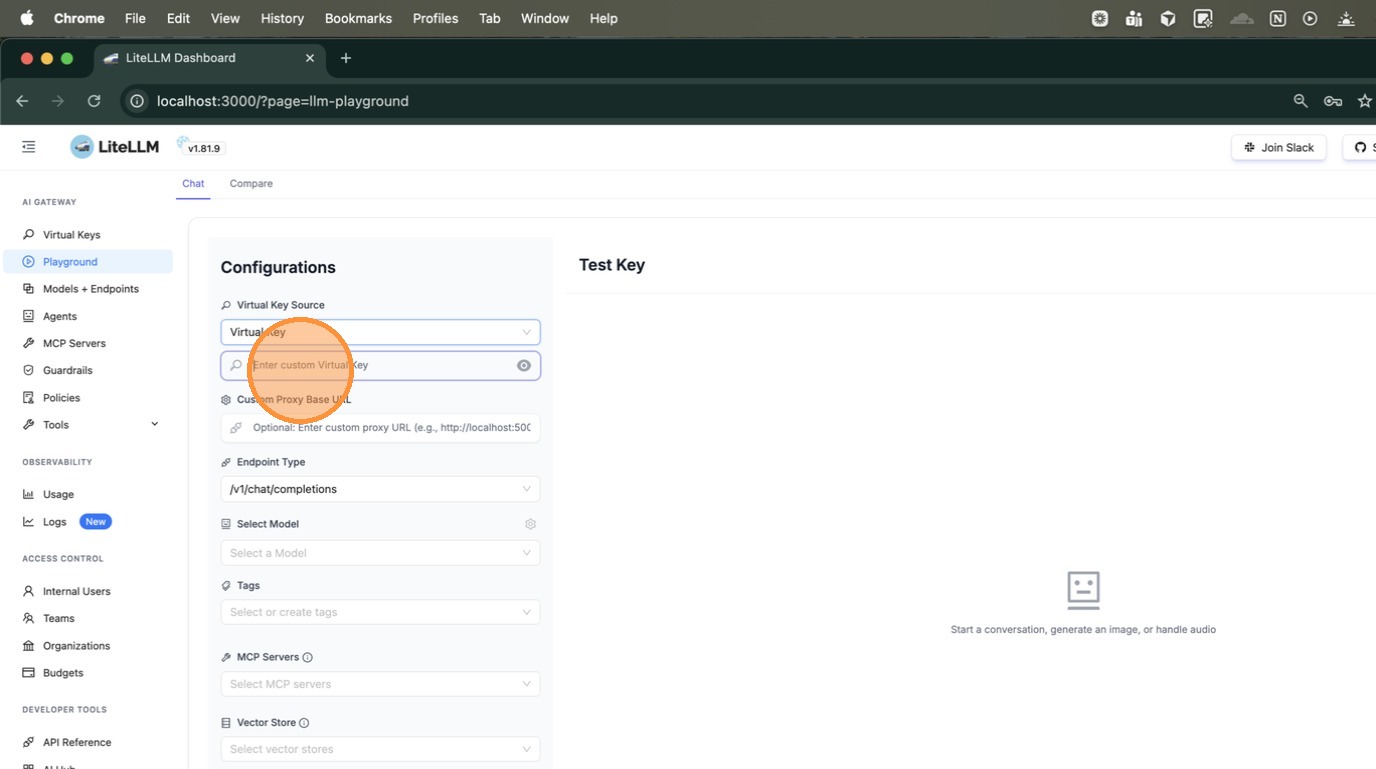Collapse the sidebar with the hamburger icon
Image resolution: width=1376 pixels, height=769 pixels.
point(28,147)
